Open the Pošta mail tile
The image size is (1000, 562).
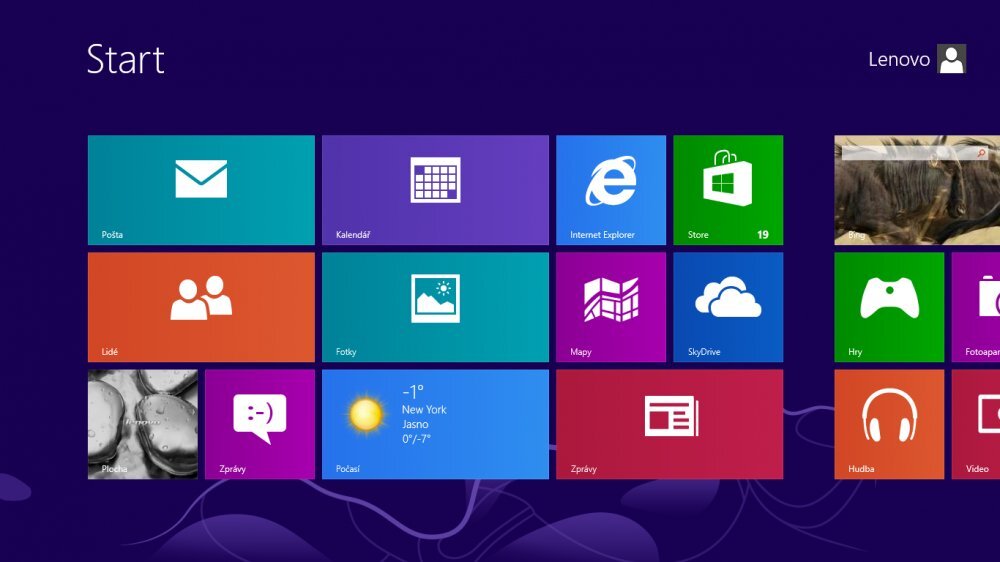click(x=201, y=189)
